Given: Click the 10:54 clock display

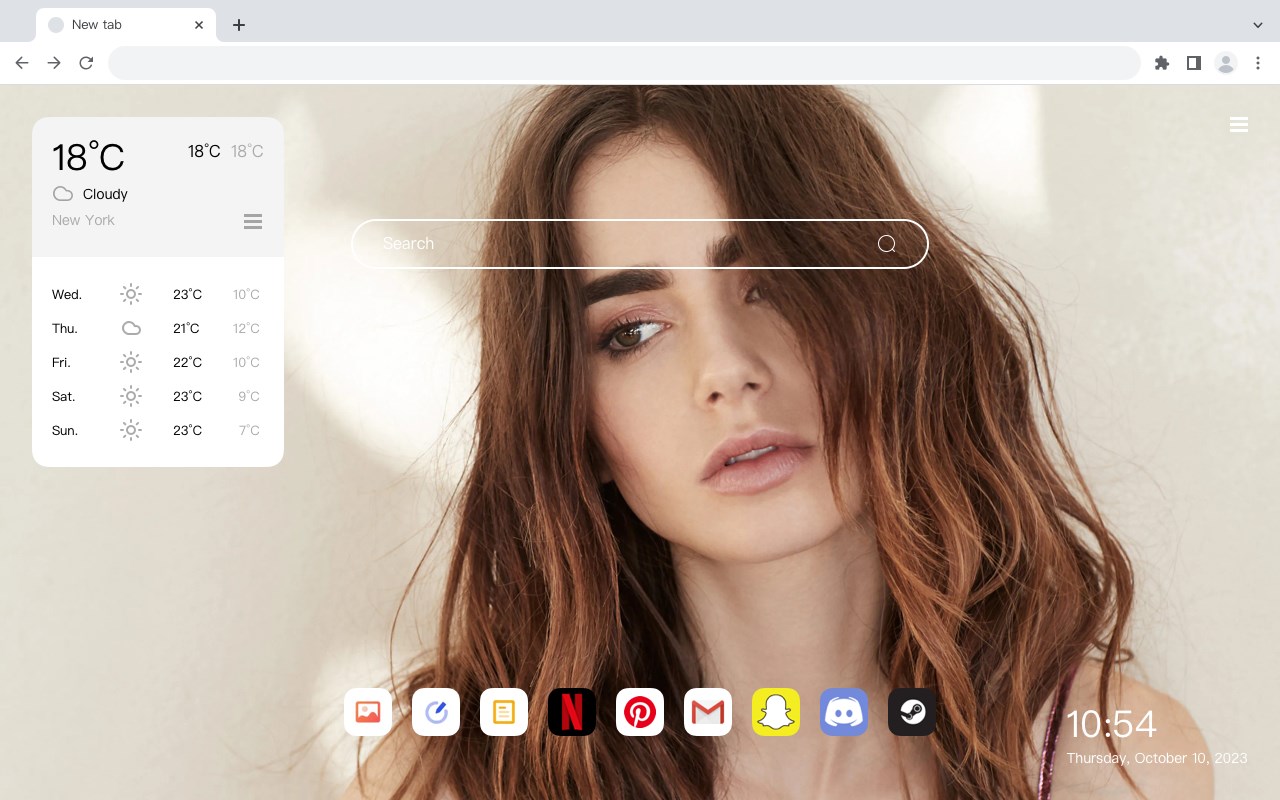Looking at the screenshot, I should tap(1111, 724).
